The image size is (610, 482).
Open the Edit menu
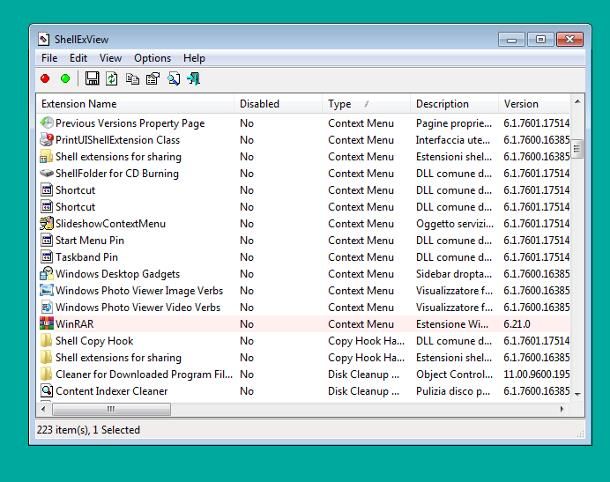pyautogui.click(x=78, y=58)
